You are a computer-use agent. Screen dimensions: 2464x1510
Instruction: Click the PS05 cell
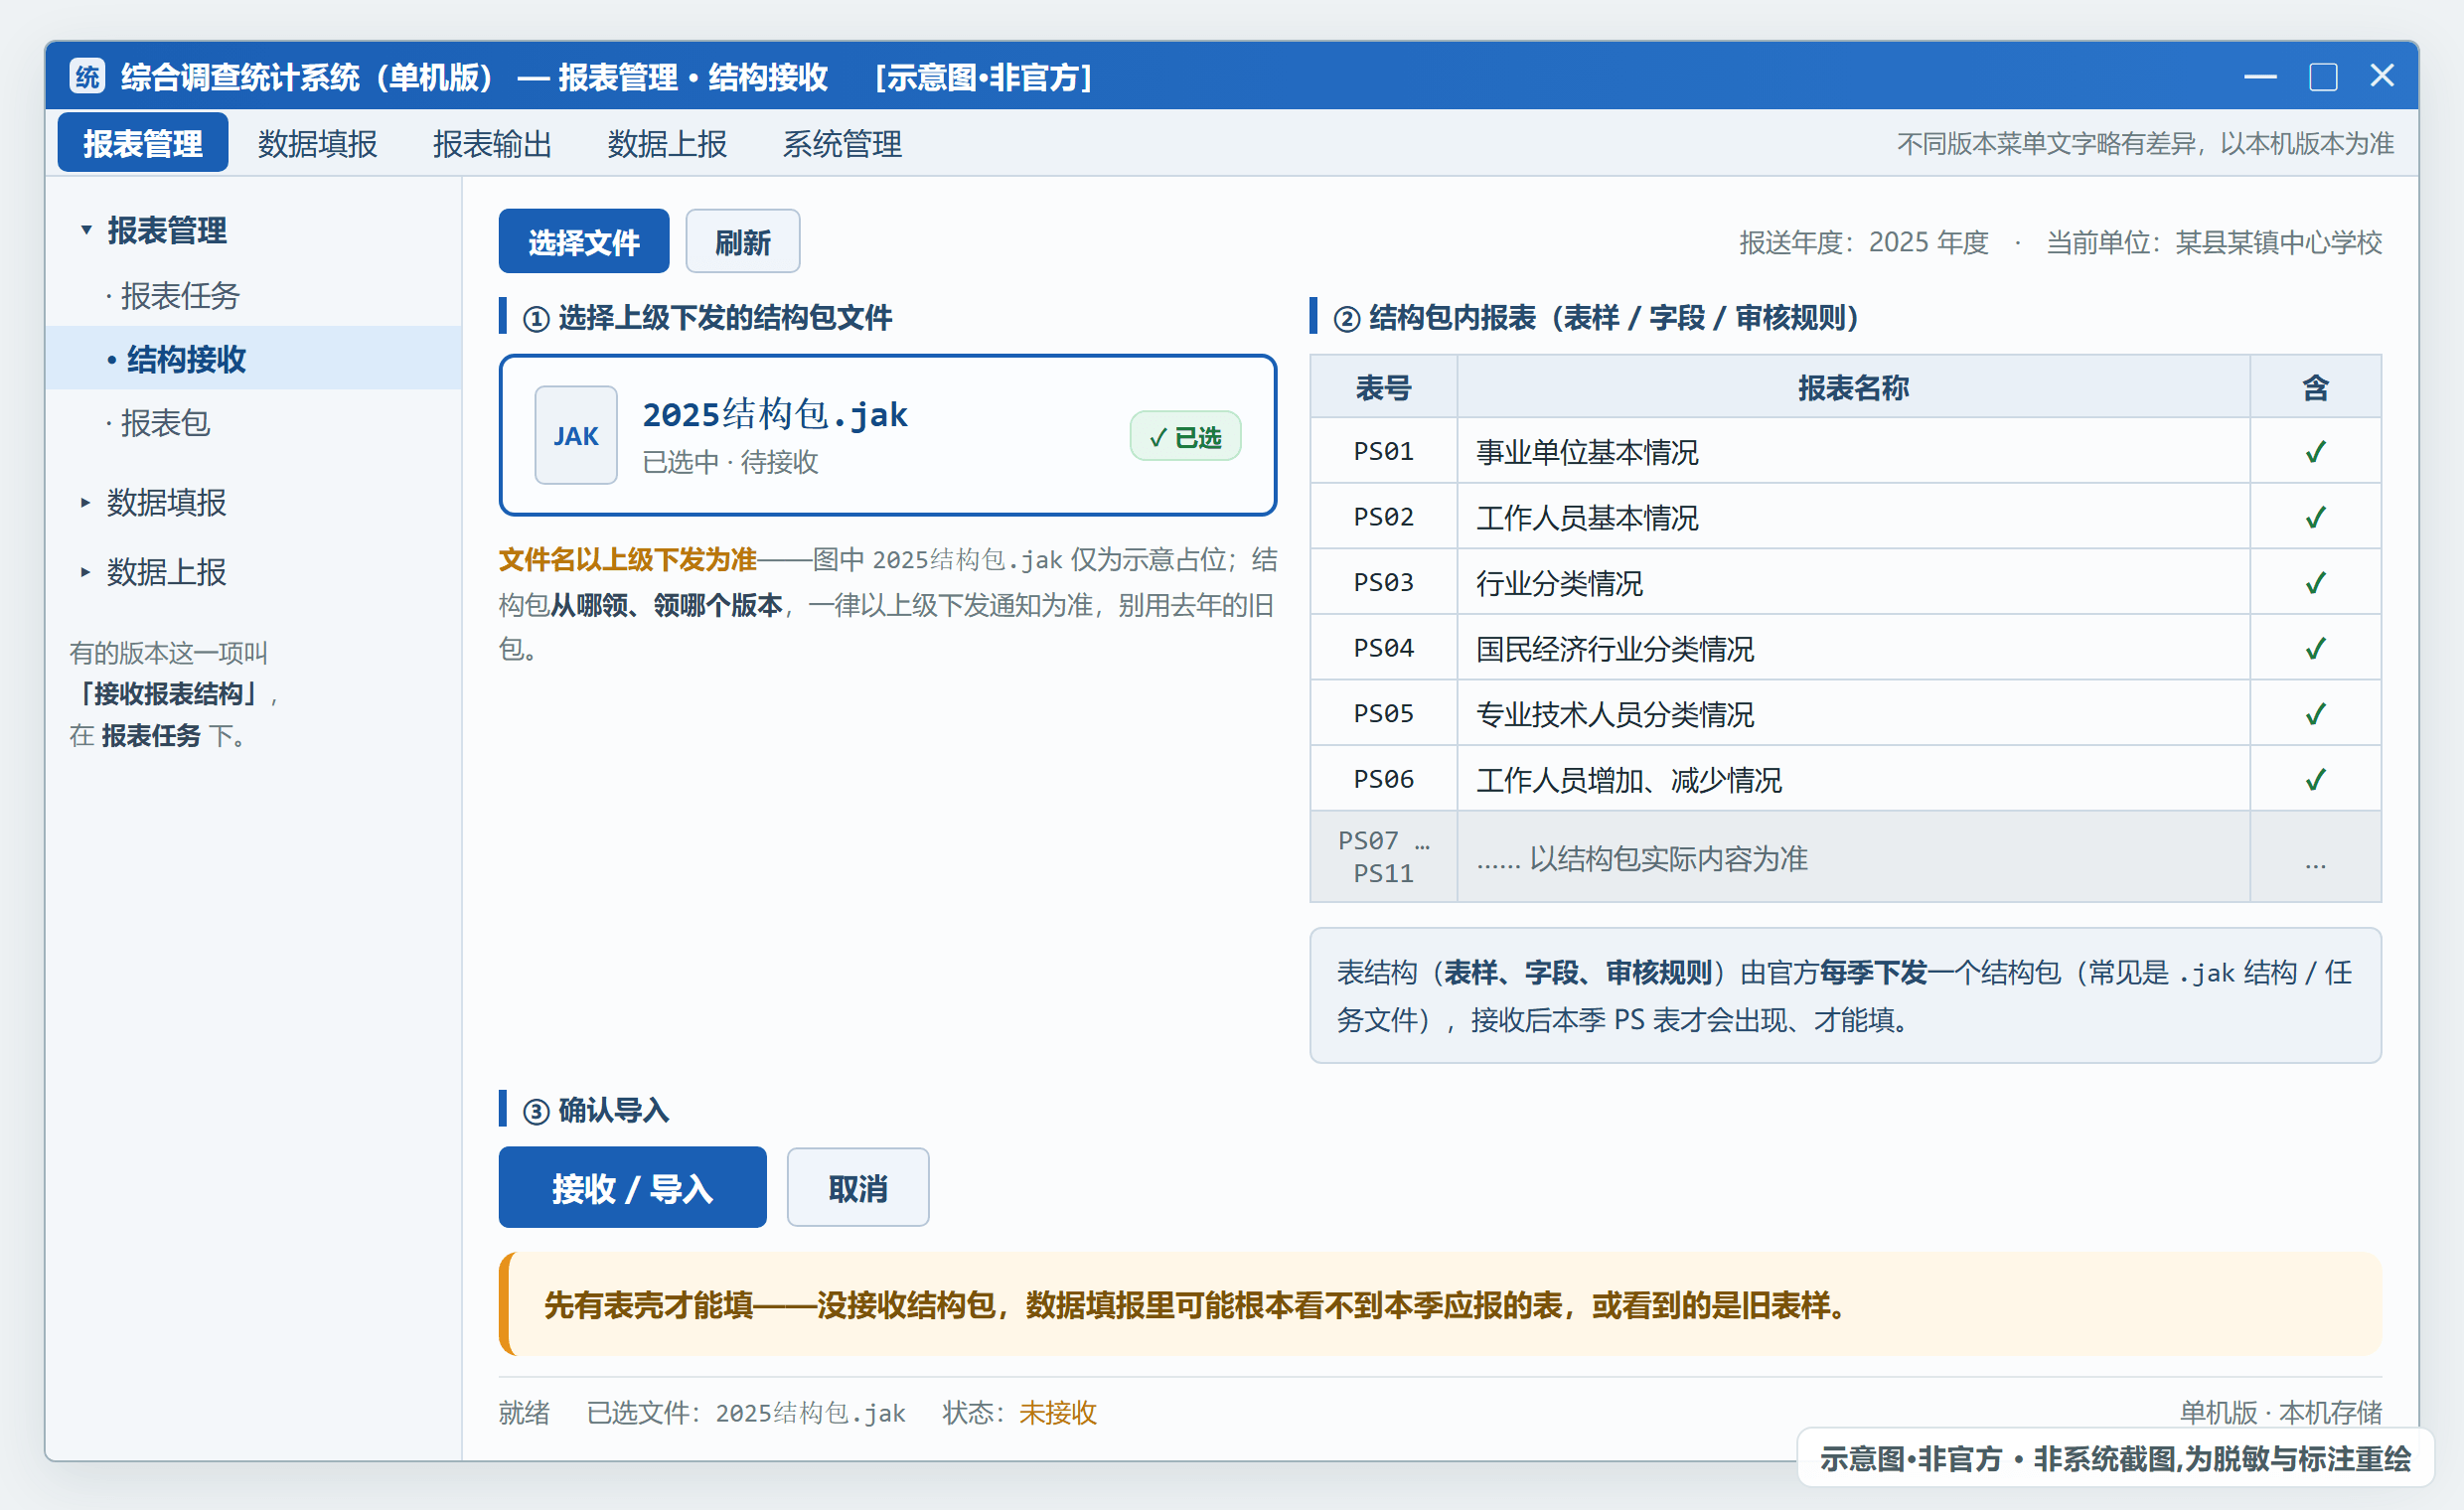pyautogui.click(x=1384, y=713)
